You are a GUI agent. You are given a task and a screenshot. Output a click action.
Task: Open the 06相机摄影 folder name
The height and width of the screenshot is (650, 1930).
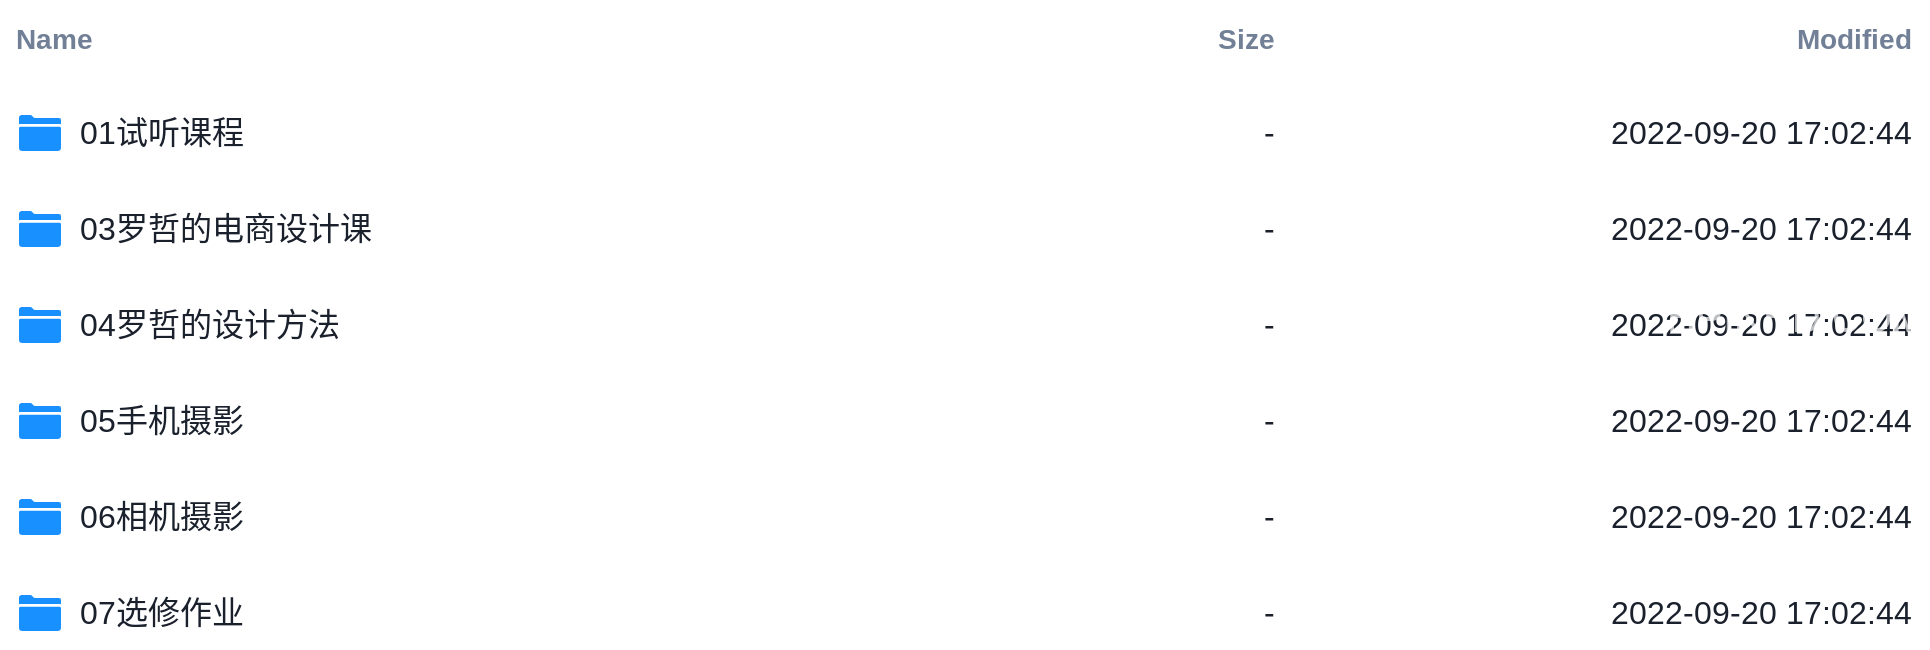[162, 517]
